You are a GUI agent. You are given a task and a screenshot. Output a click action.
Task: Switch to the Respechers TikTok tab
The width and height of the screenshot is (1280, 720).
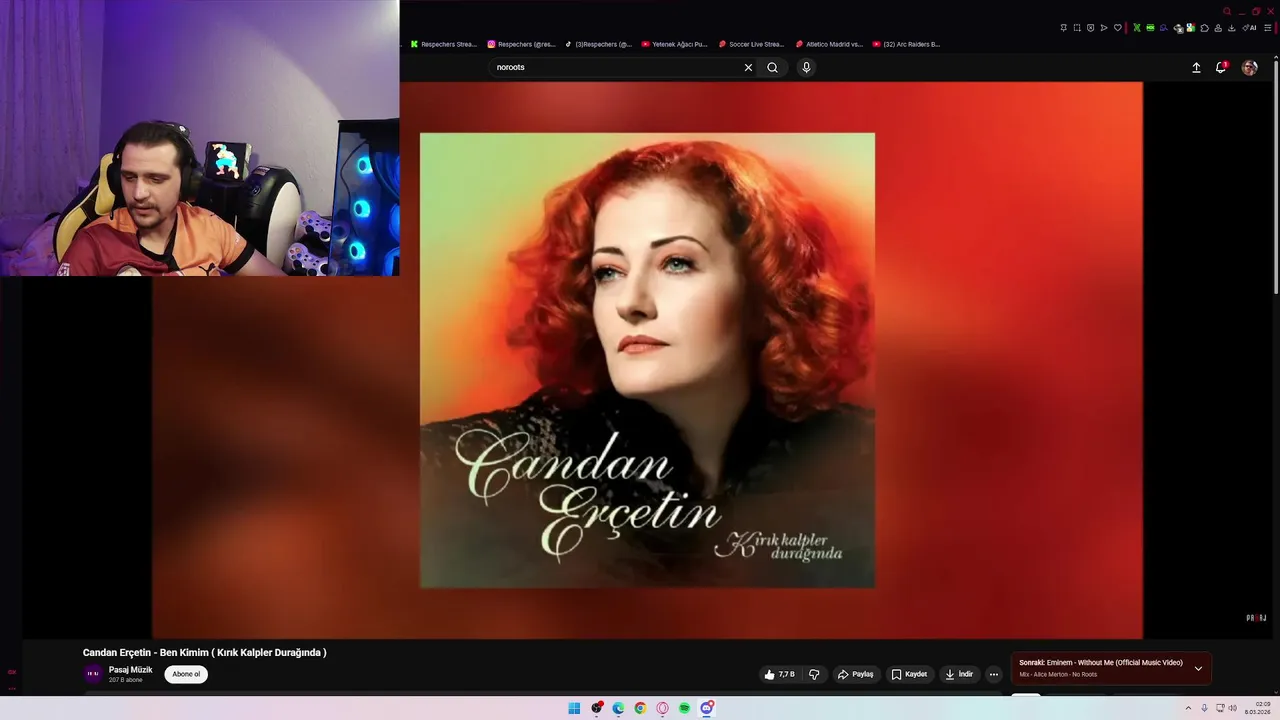pos(598,44)
